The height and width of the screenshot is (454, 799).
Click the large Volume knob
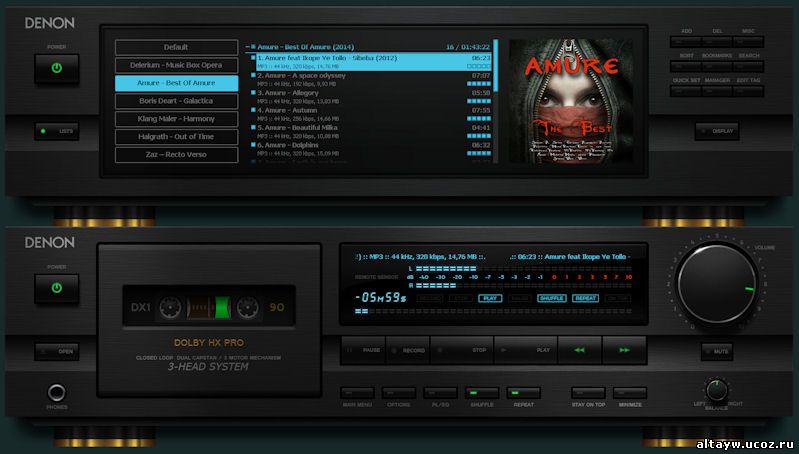point(717,284)
